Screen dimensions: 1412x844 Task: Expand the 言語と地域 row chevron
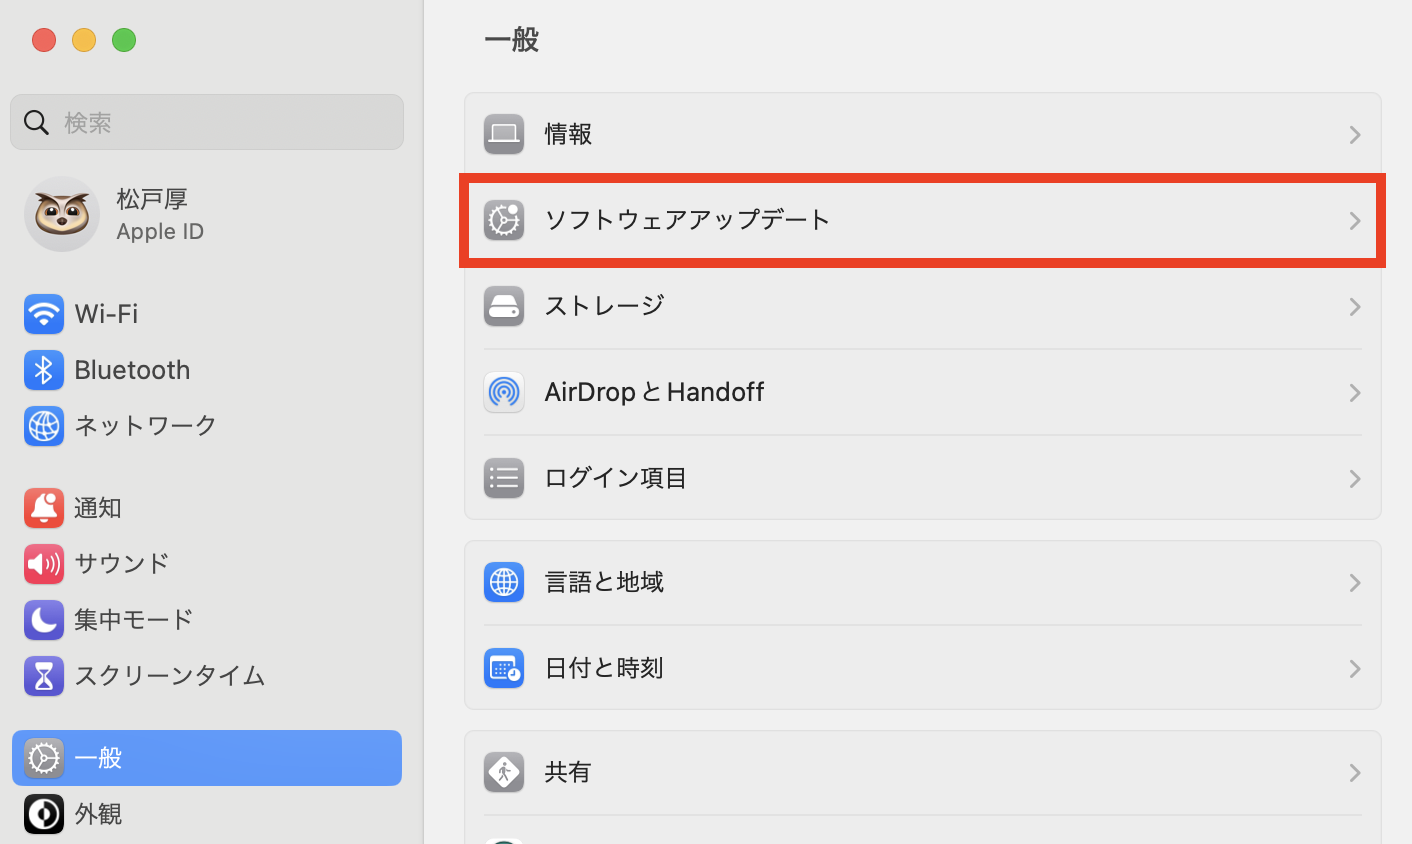[1355, 582]
